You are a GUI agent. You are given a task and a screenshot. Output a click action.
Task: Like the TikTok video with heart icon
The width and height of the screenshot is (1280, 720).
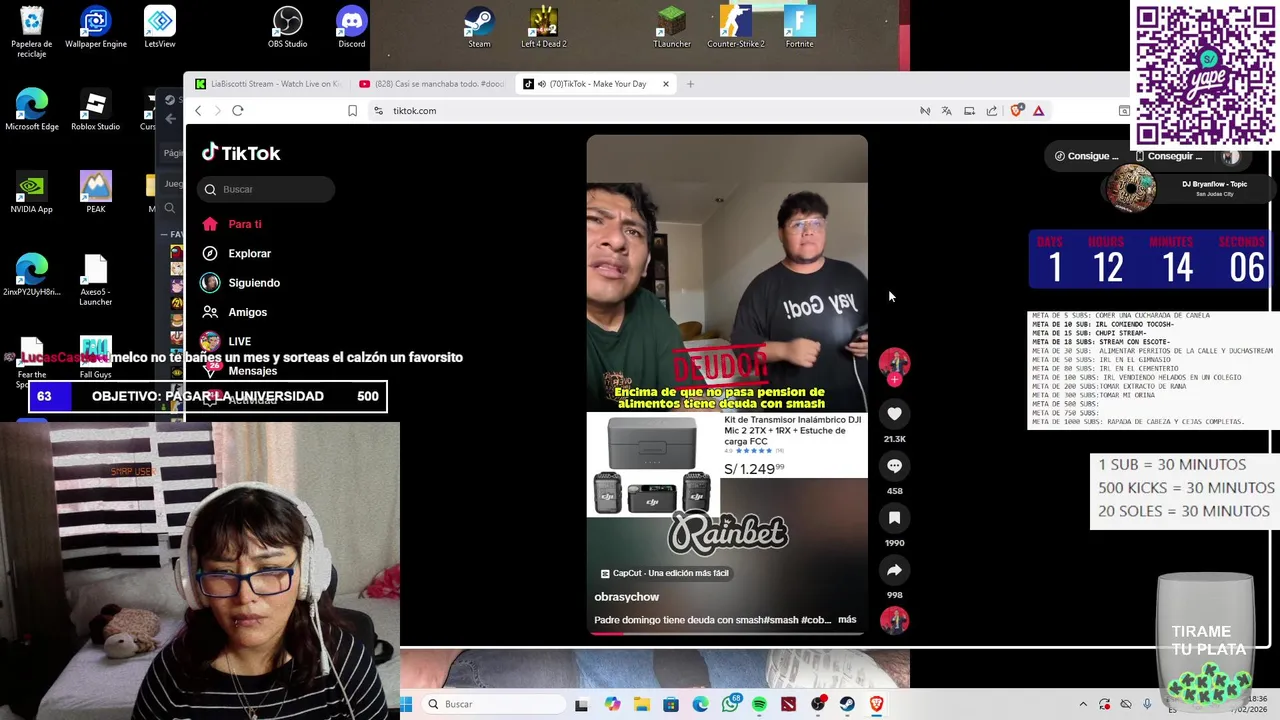(x=894, y=414)
